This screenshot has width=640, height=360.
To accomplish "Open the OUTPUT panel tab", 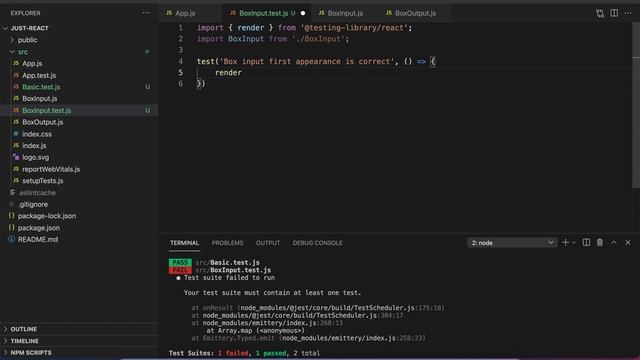I will 268,243.
